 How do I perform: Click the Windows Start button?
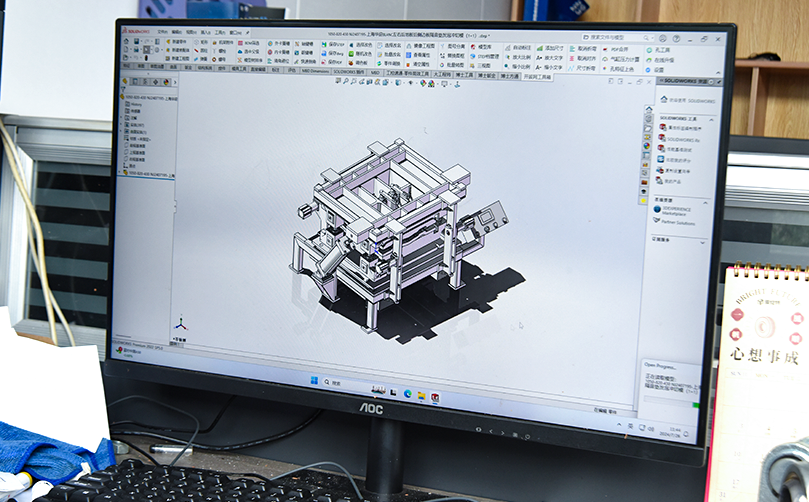[314, 381]
